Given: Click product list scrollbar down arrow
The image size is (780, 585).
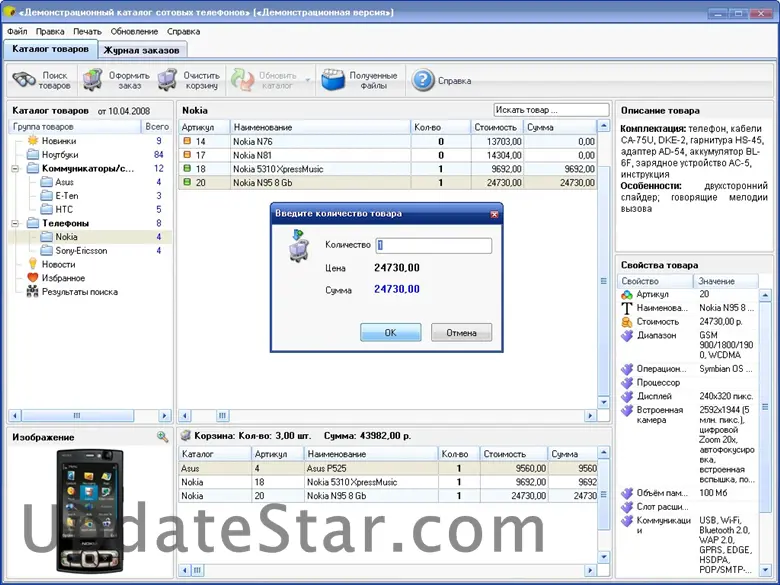Looking at the screenshot, I should coord(603,402).
